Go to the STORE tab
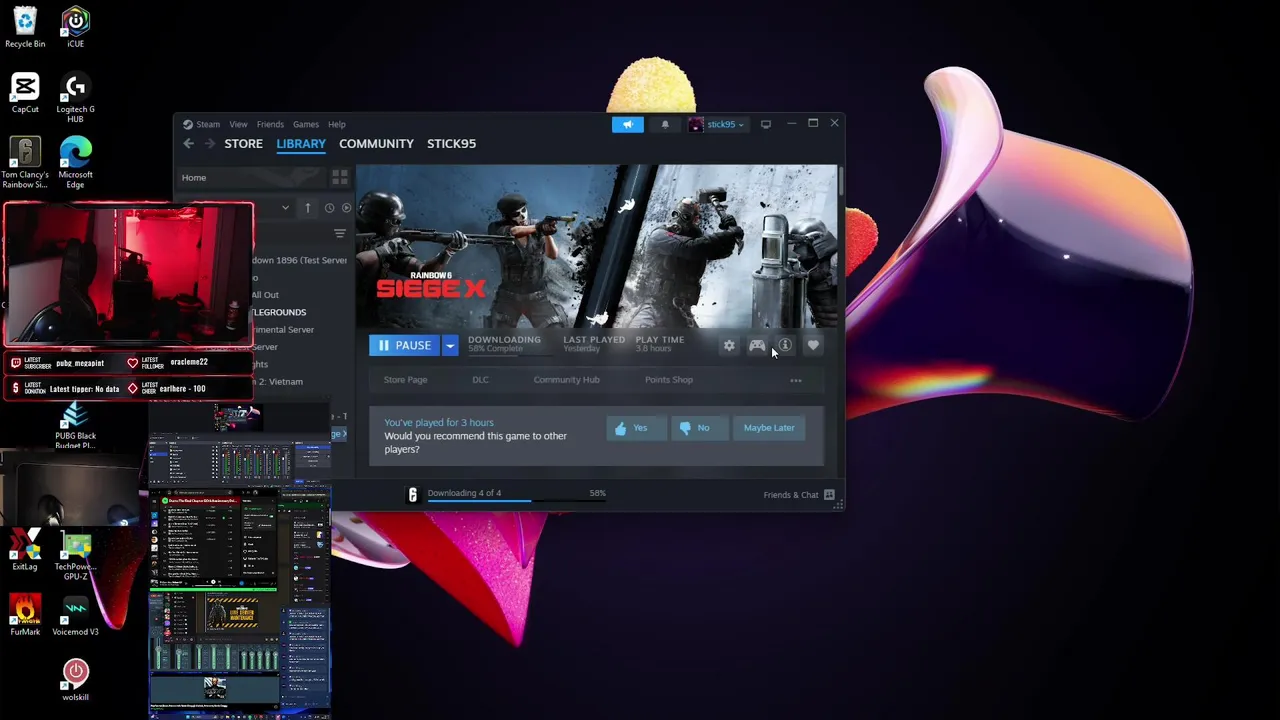 coord(243,143)
